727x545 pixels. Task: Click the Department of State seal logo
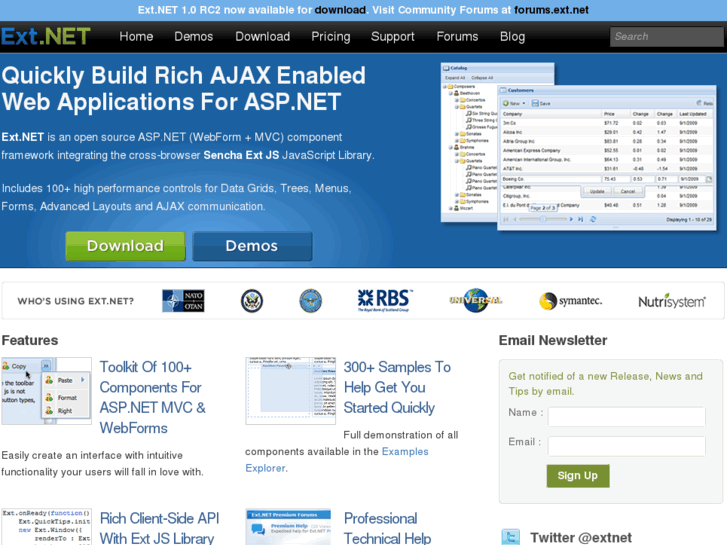[252, 301]
